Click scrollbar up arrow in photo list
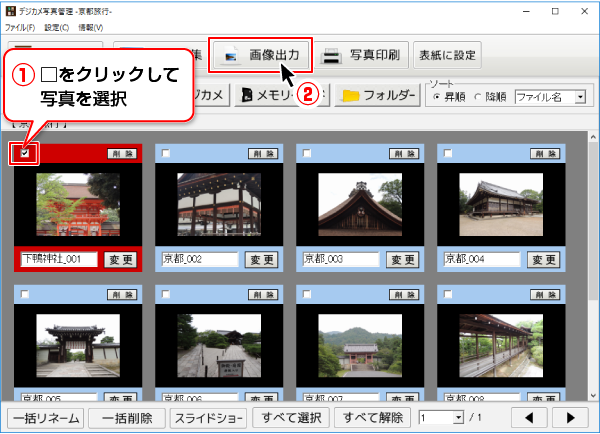The image size is (600, 434). click(593, 137)
